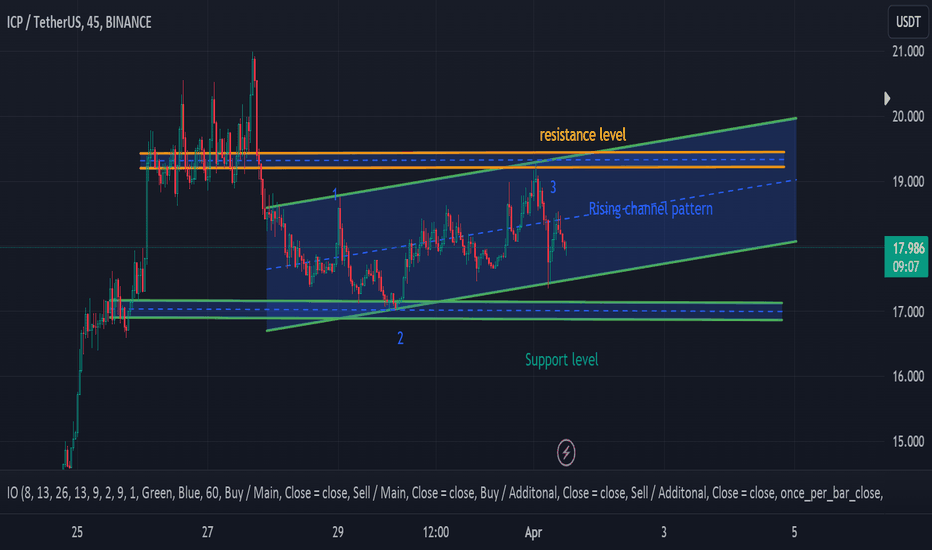Screen dimensions: 932x550
Task: Click the '3' date on time axis
Action: (x=664, y=532)
